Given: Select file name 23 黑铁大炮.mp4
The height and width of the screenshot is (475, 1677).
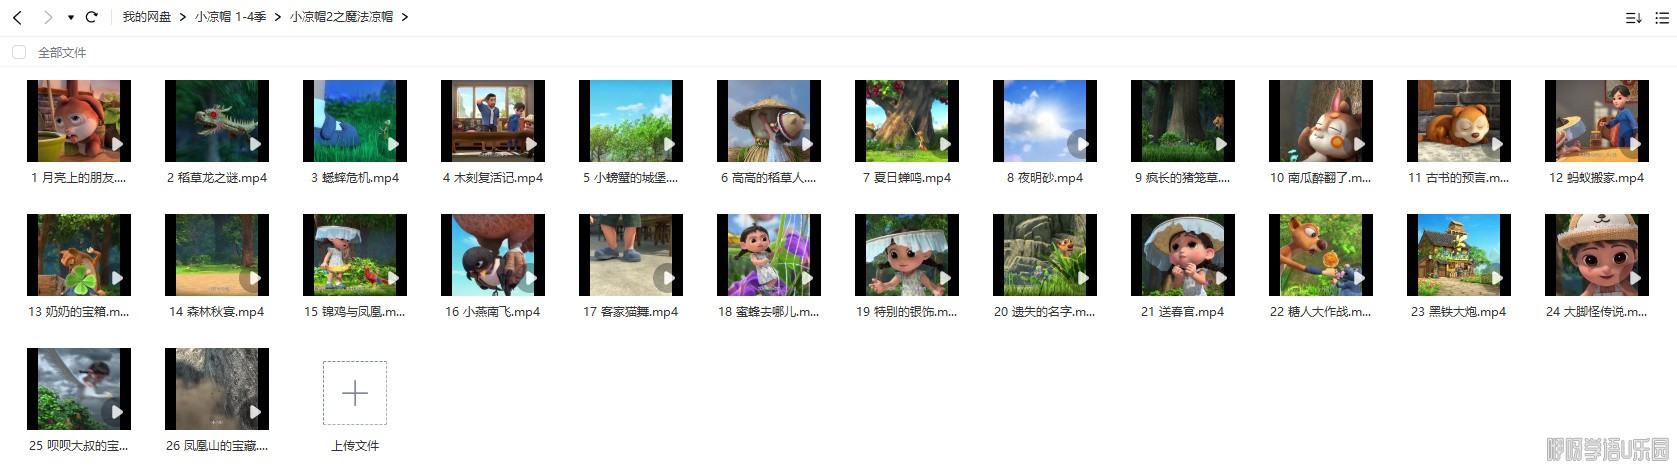Looking at the screenshot, I should tap(1459, 312).
